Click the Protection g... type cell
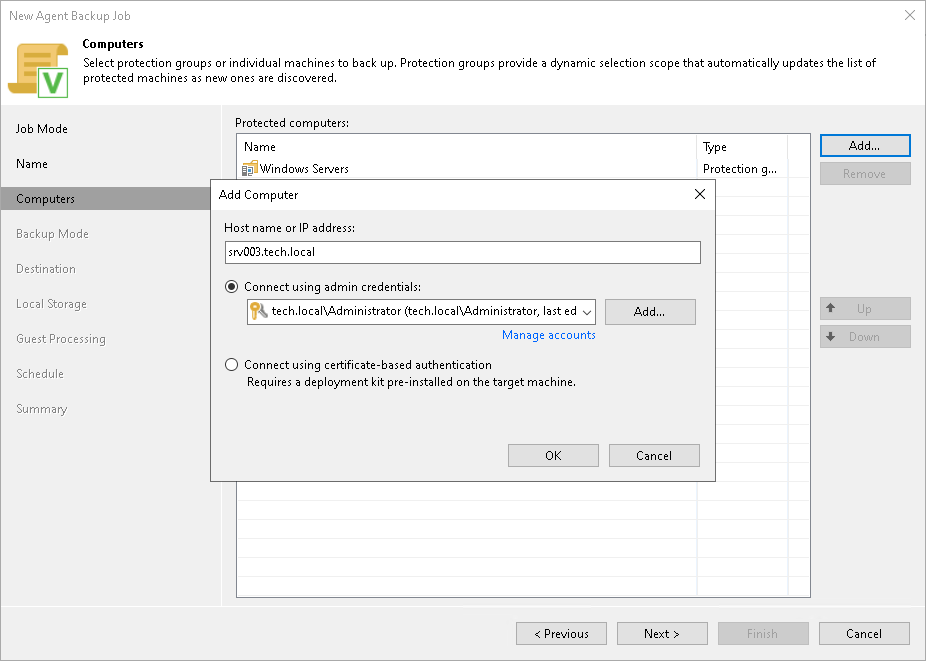The width and height of the screenshot is (926, 661). click(x=742, y=169)
